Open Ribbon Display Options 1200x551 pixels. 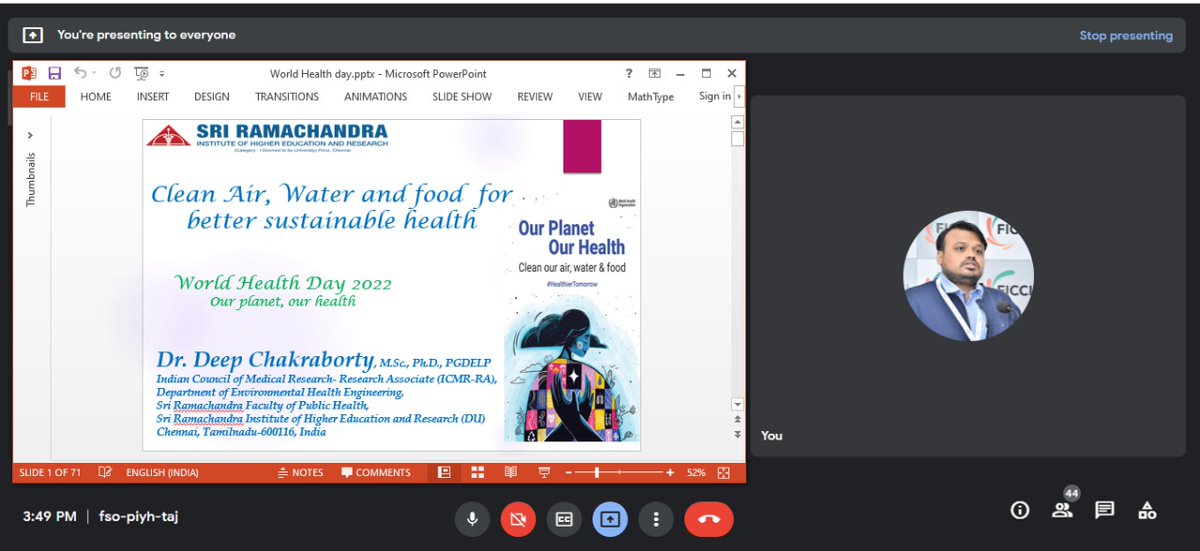click(x=655, y=73)
